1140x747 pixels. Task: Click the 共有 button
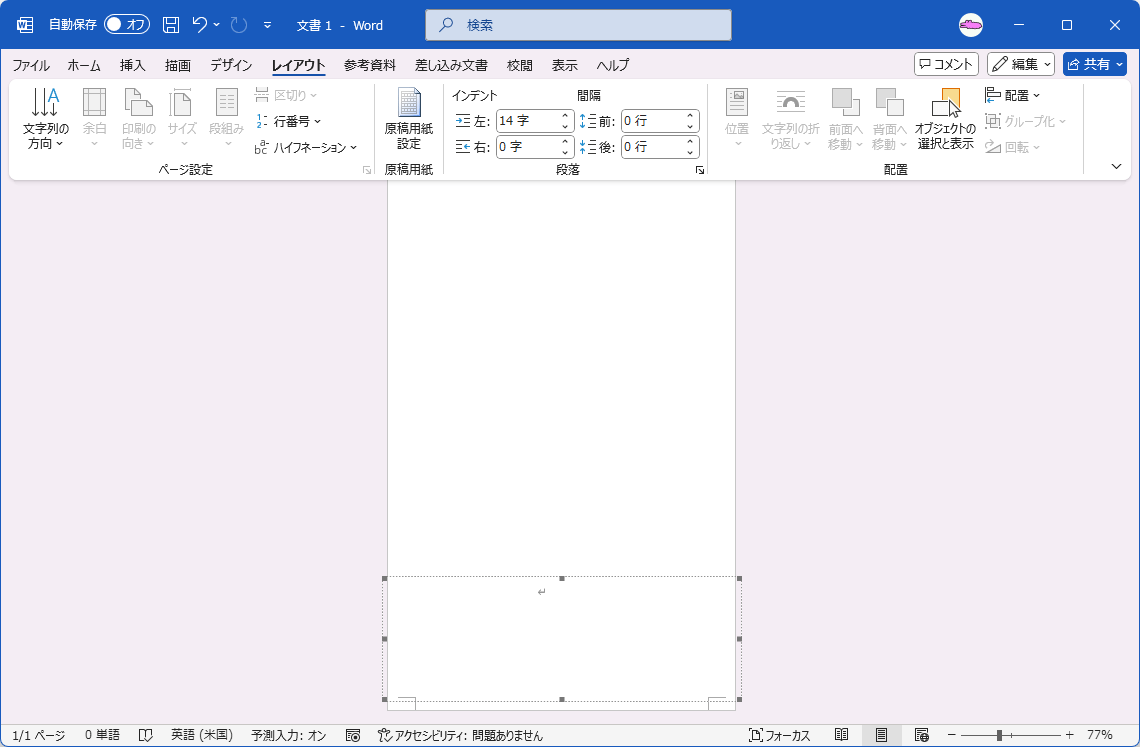point(1095,64)
